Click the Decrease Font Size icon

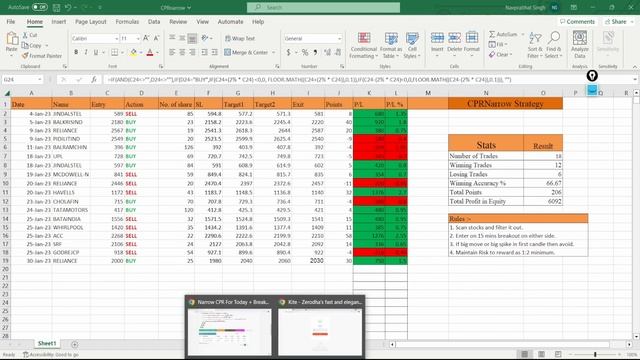pyautogui.click(x=156, y=38)
